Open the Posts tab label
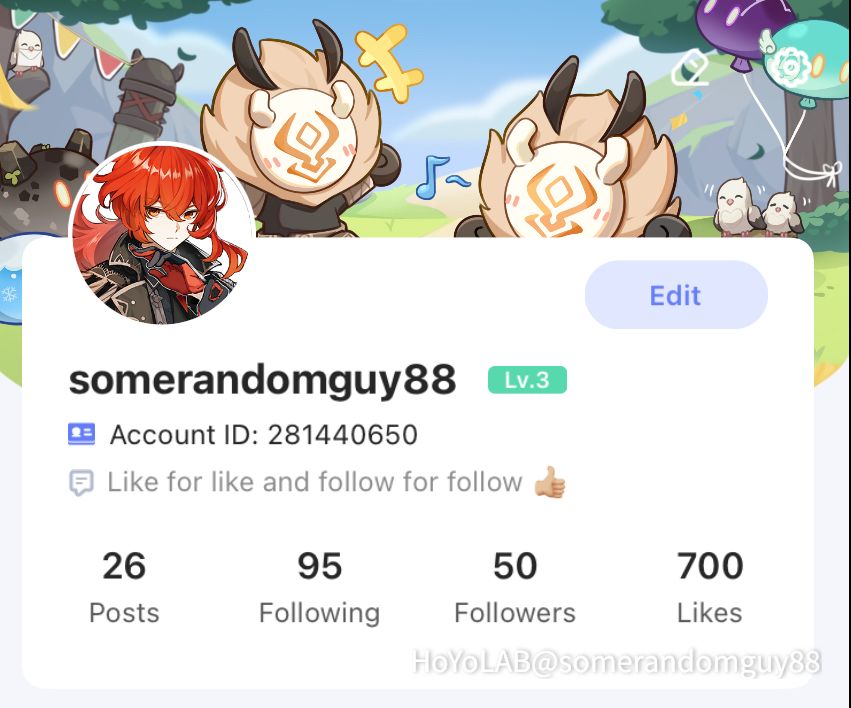851x708 pixels. [124, 613]
